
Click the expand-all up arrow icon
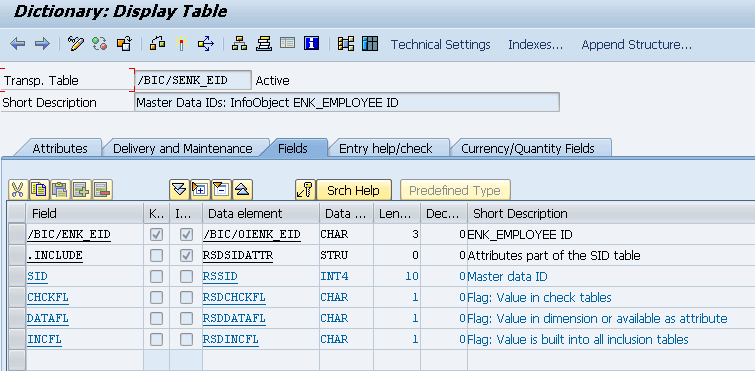click(x=243, y=190)
